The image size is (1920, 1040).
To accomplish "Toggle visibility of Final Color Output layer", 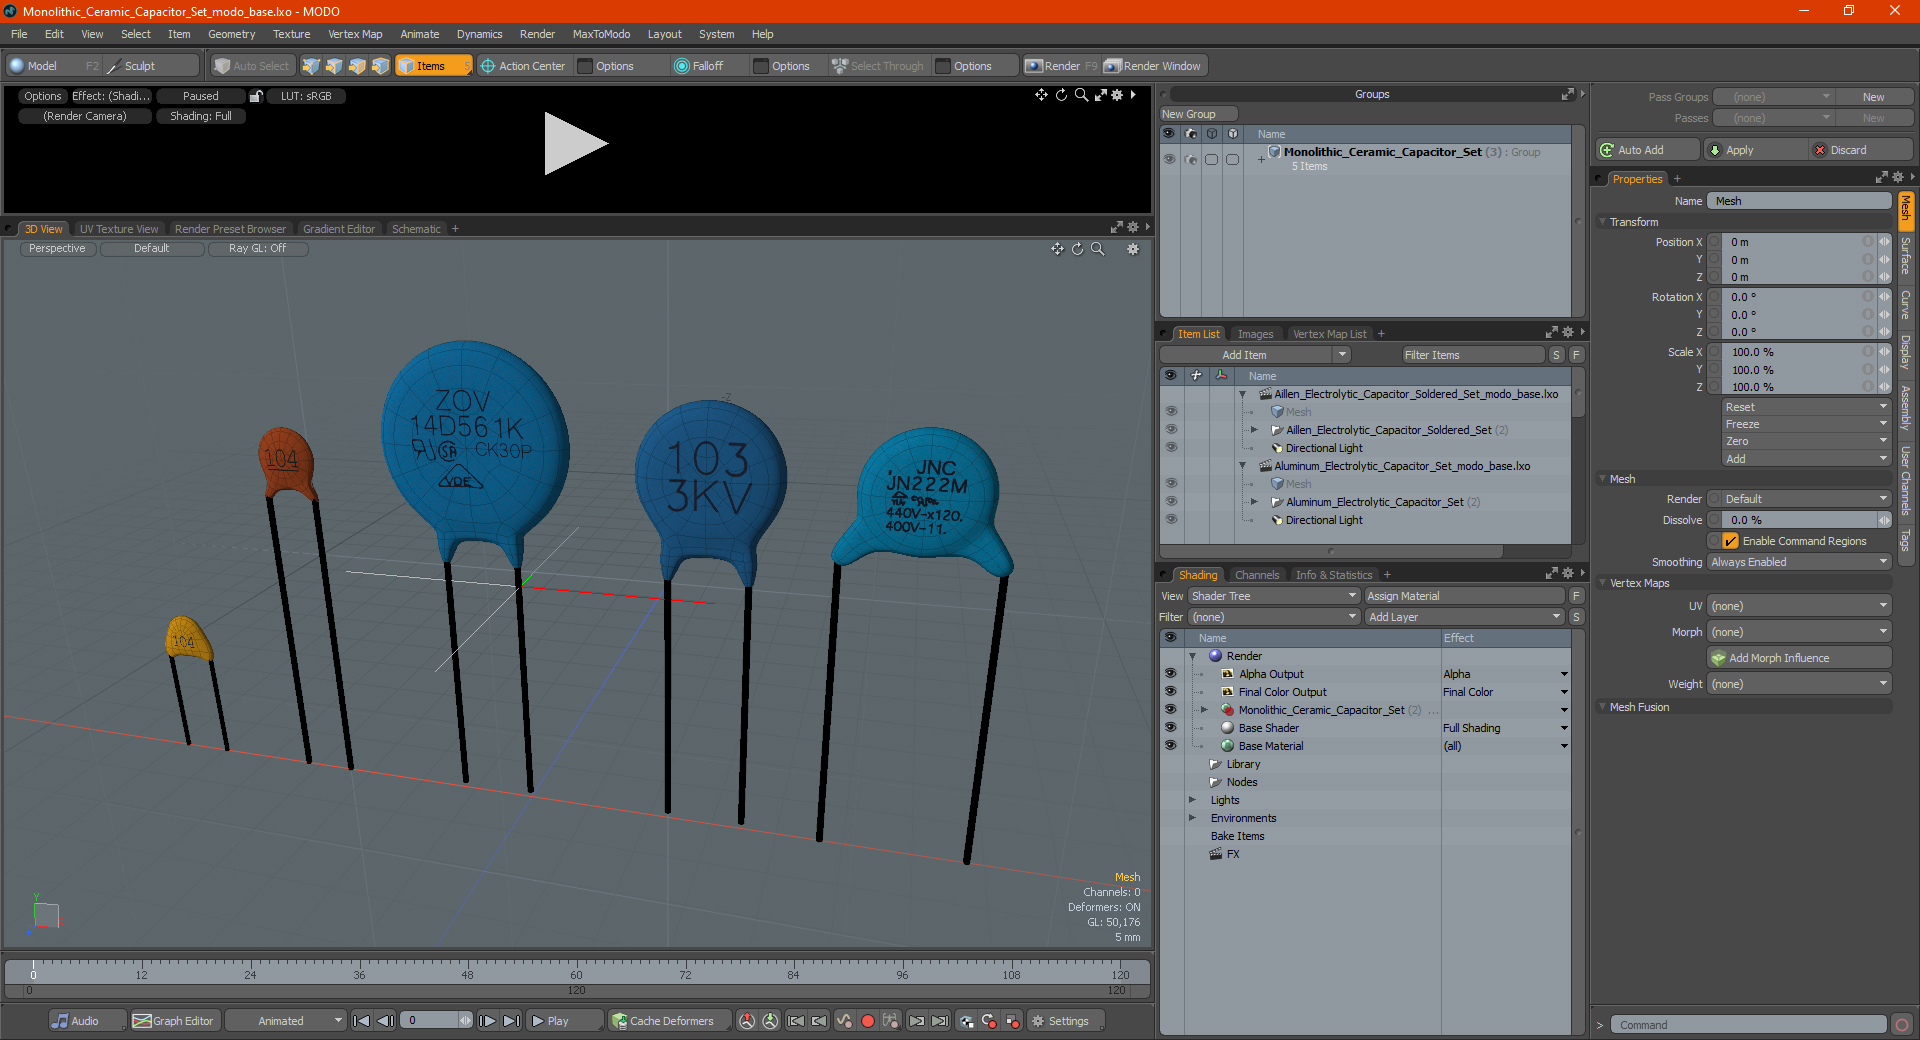I will pyautogui.click(x=1170, y=692).
